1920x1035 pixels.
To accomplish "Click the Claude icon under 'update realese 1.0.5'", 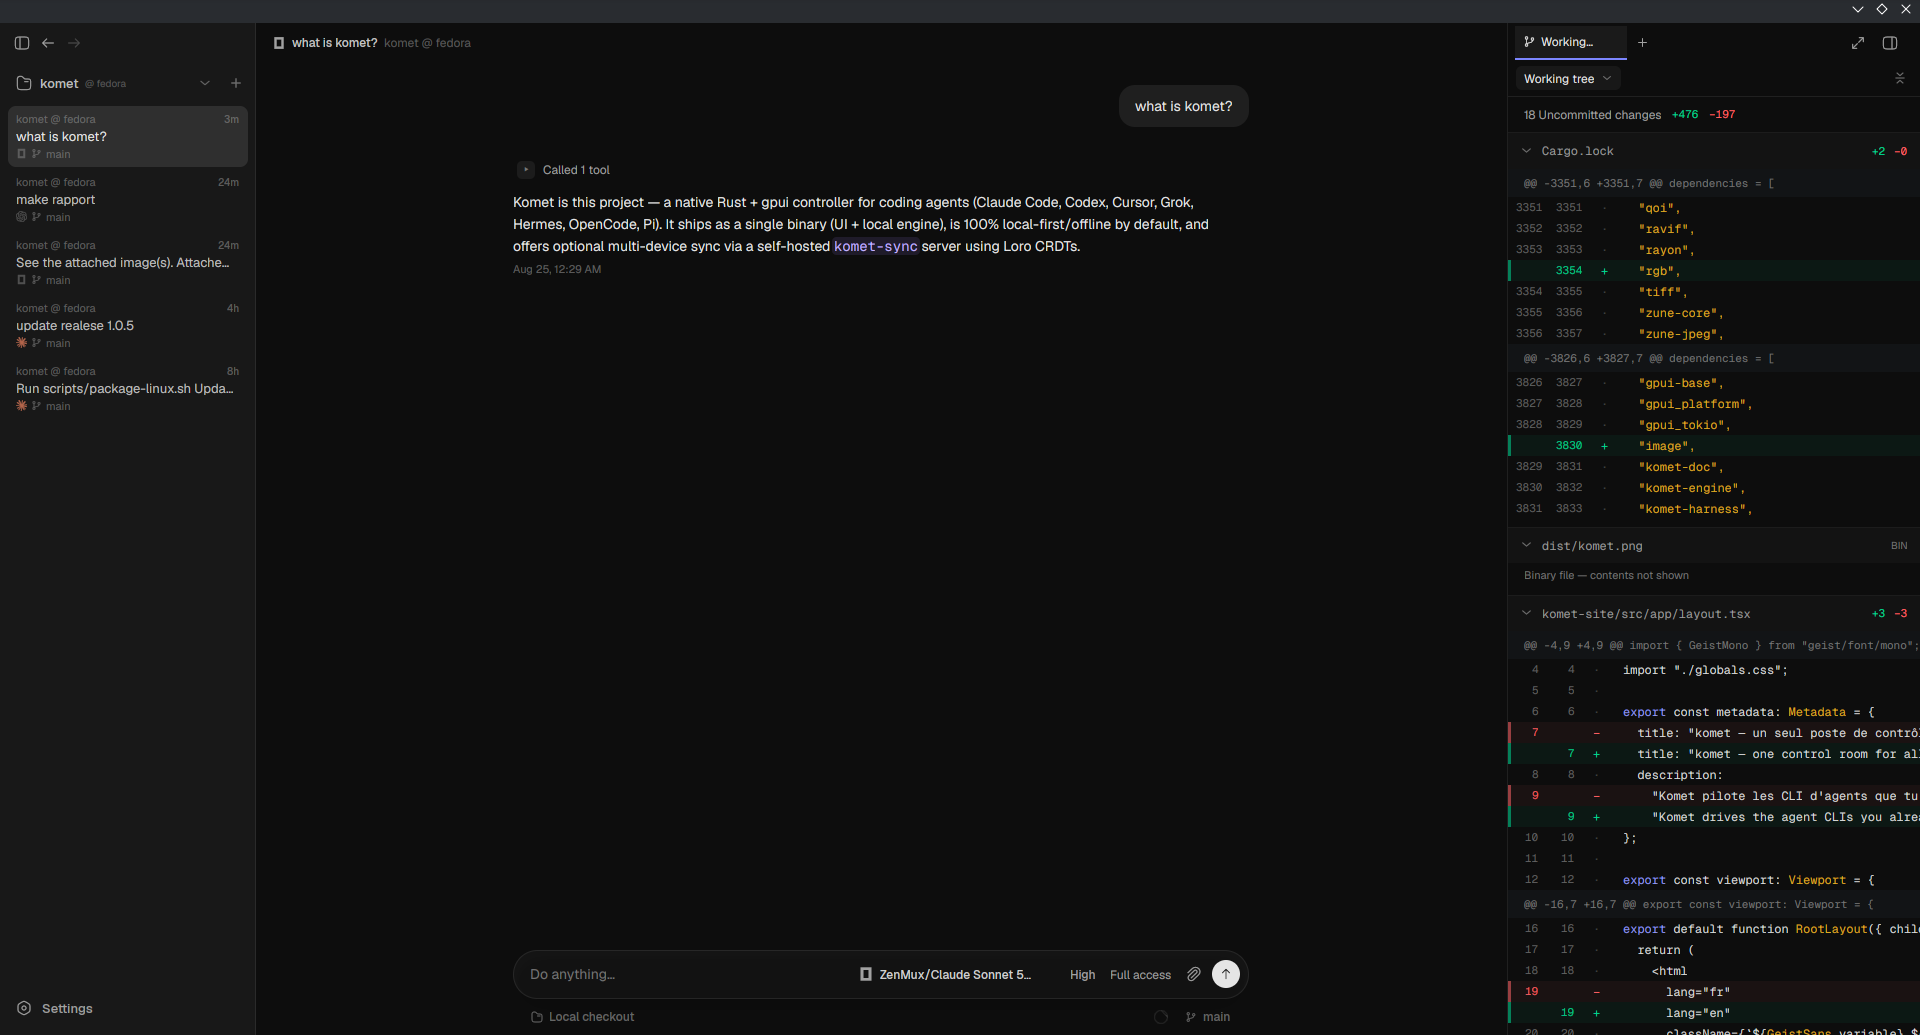I will point(21,343).
